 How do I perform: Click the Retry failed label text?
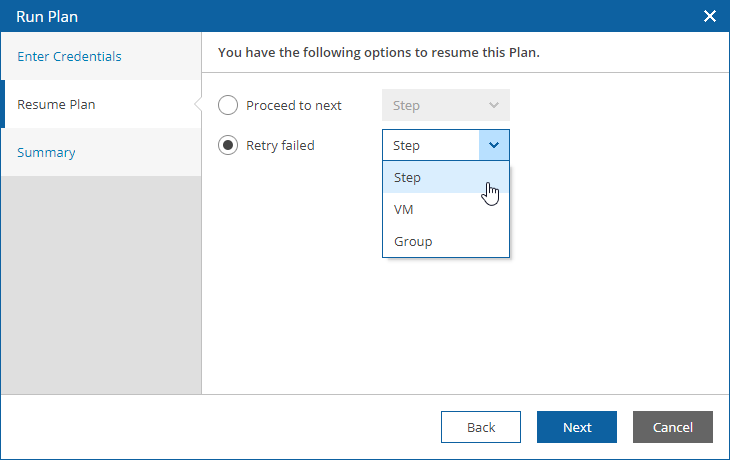point(280,146)
